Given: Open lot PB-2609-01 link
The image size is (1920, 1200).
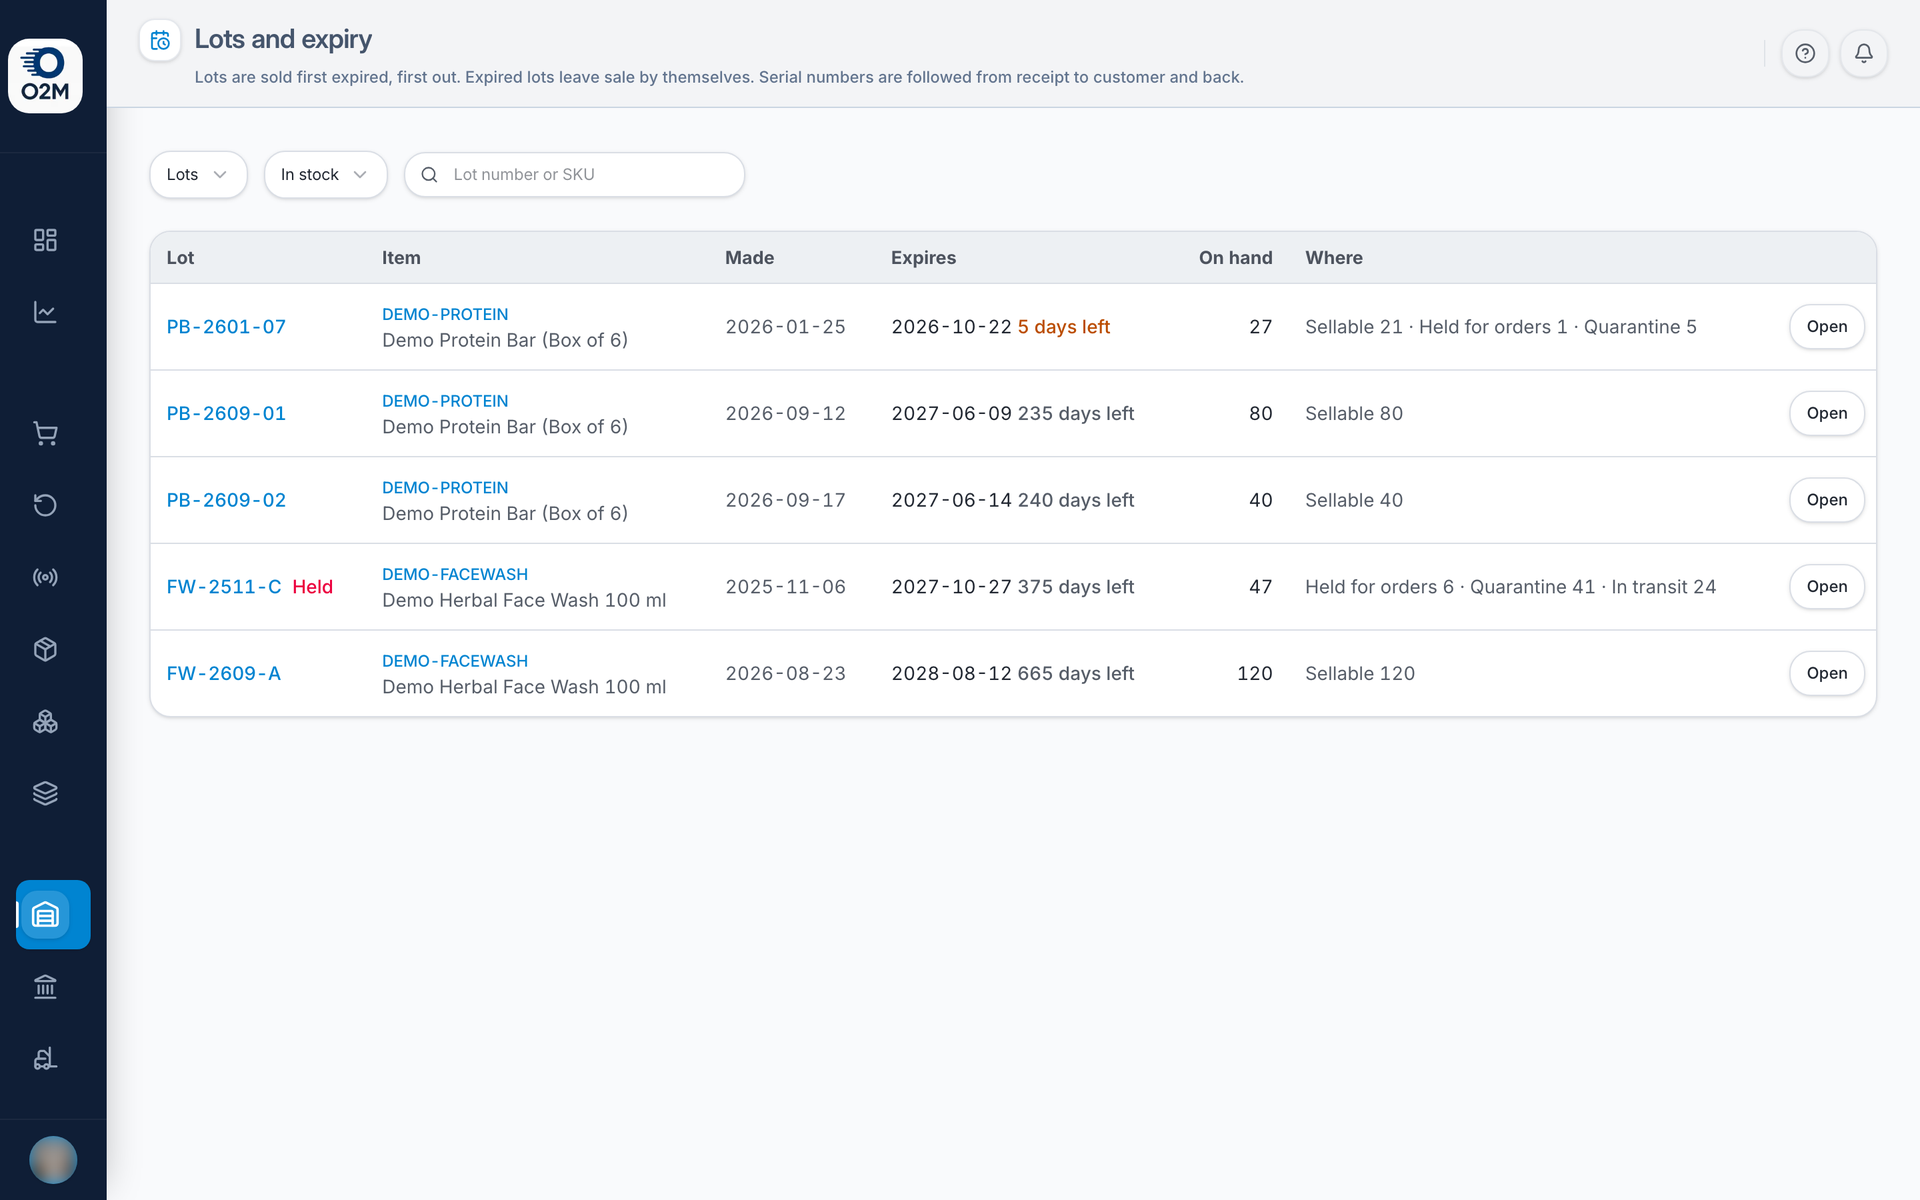Looking at the screenshot, I should [226, 414].
